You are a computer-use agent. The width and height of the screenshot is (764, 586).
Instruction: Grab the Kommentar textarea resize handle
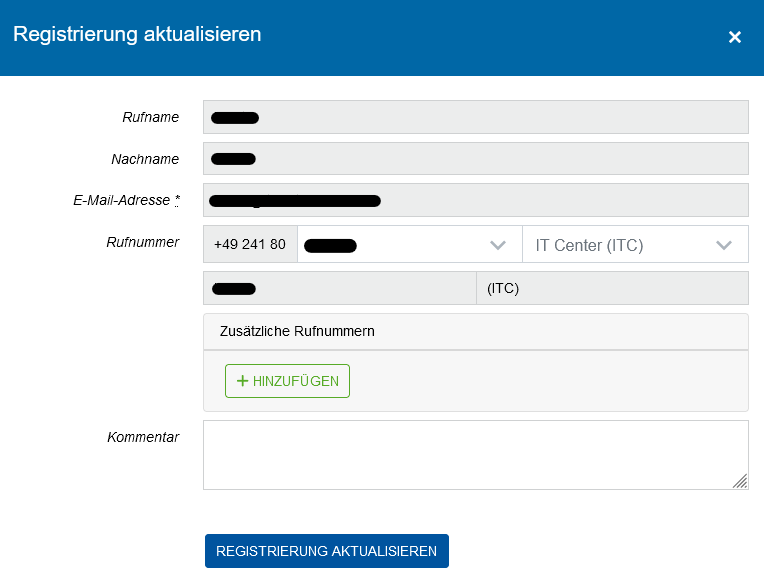coord(739,481)
